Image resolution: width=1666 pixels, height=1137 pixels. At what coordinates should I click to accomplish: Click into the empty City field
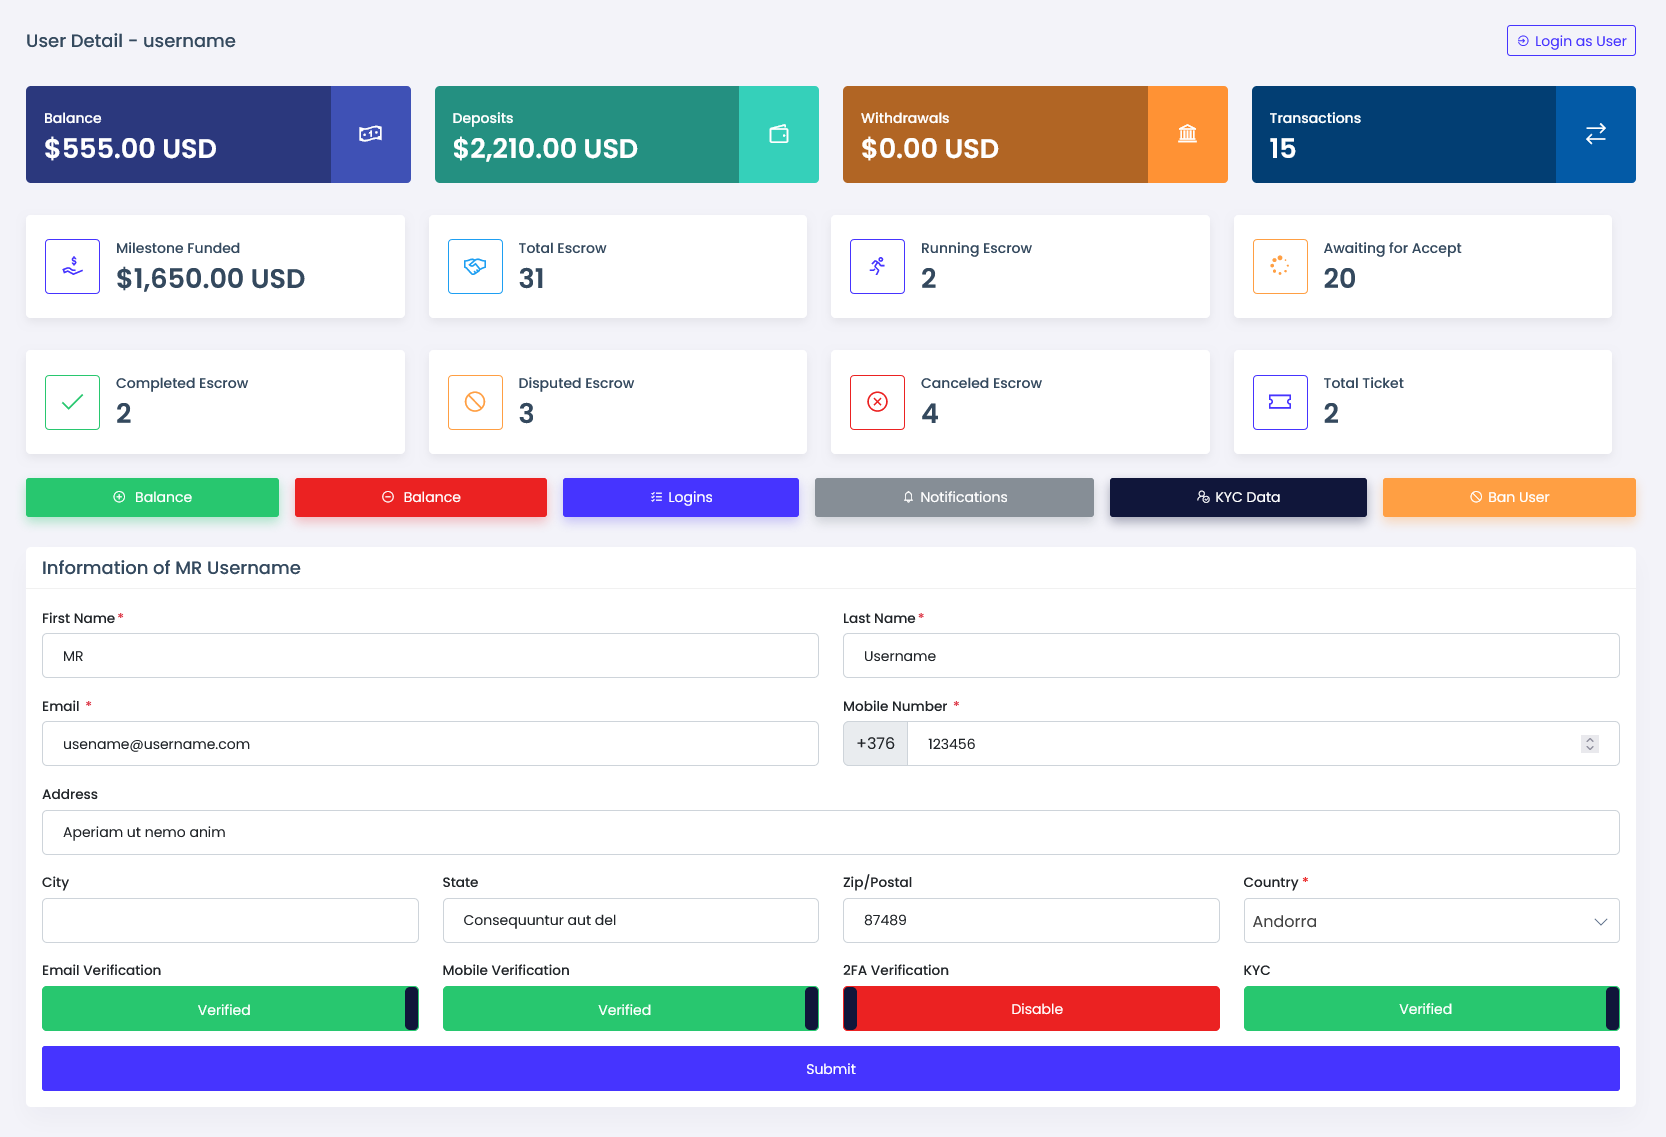[x=230, y=921]
